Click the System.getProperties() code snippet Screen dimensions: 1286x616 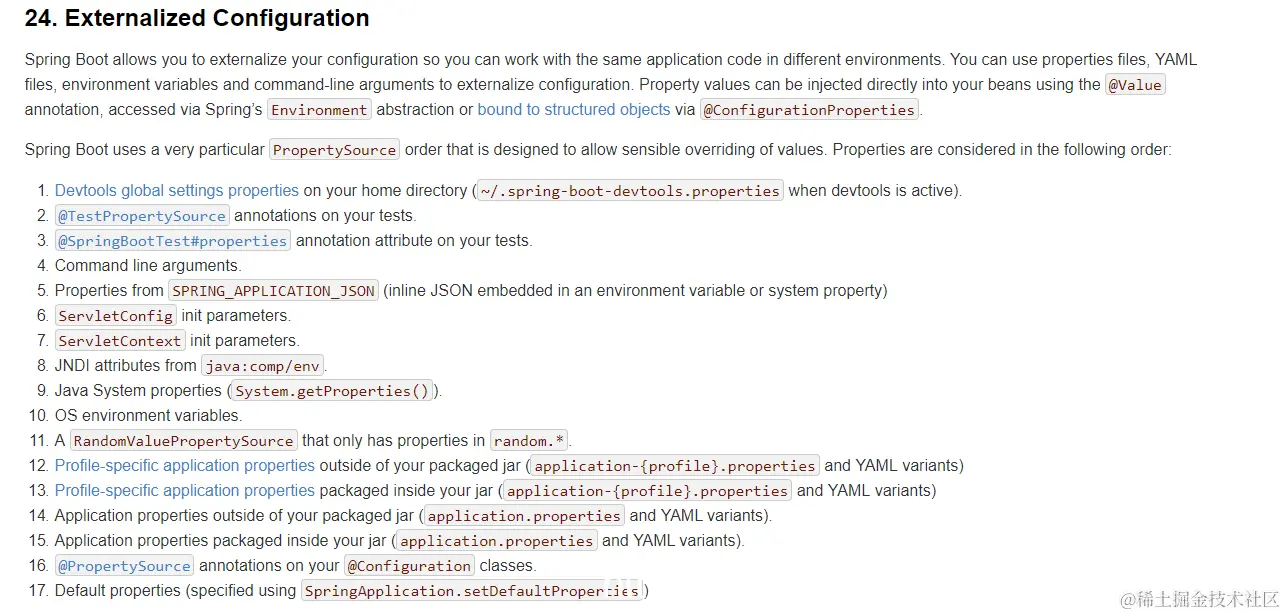[x=332, y=391]
